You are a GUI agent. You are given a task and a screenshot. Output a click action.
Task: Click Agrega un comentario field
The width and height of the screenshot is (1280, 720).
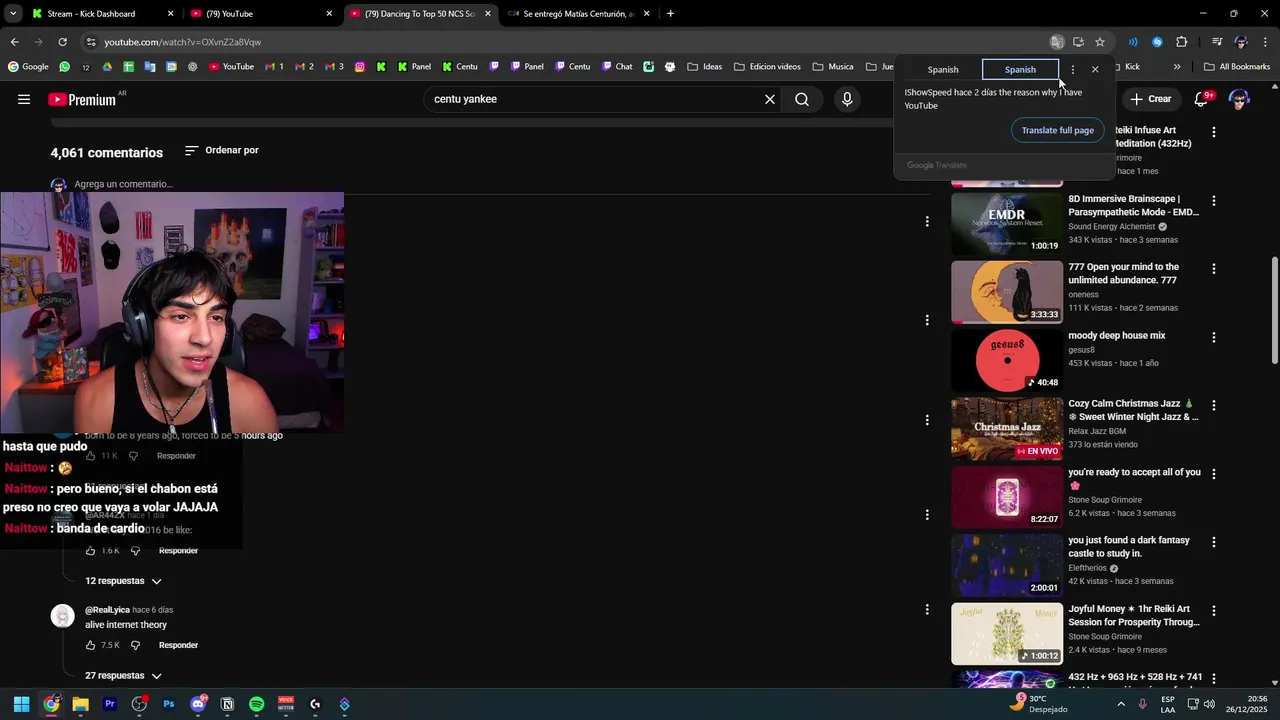(123, 184)
